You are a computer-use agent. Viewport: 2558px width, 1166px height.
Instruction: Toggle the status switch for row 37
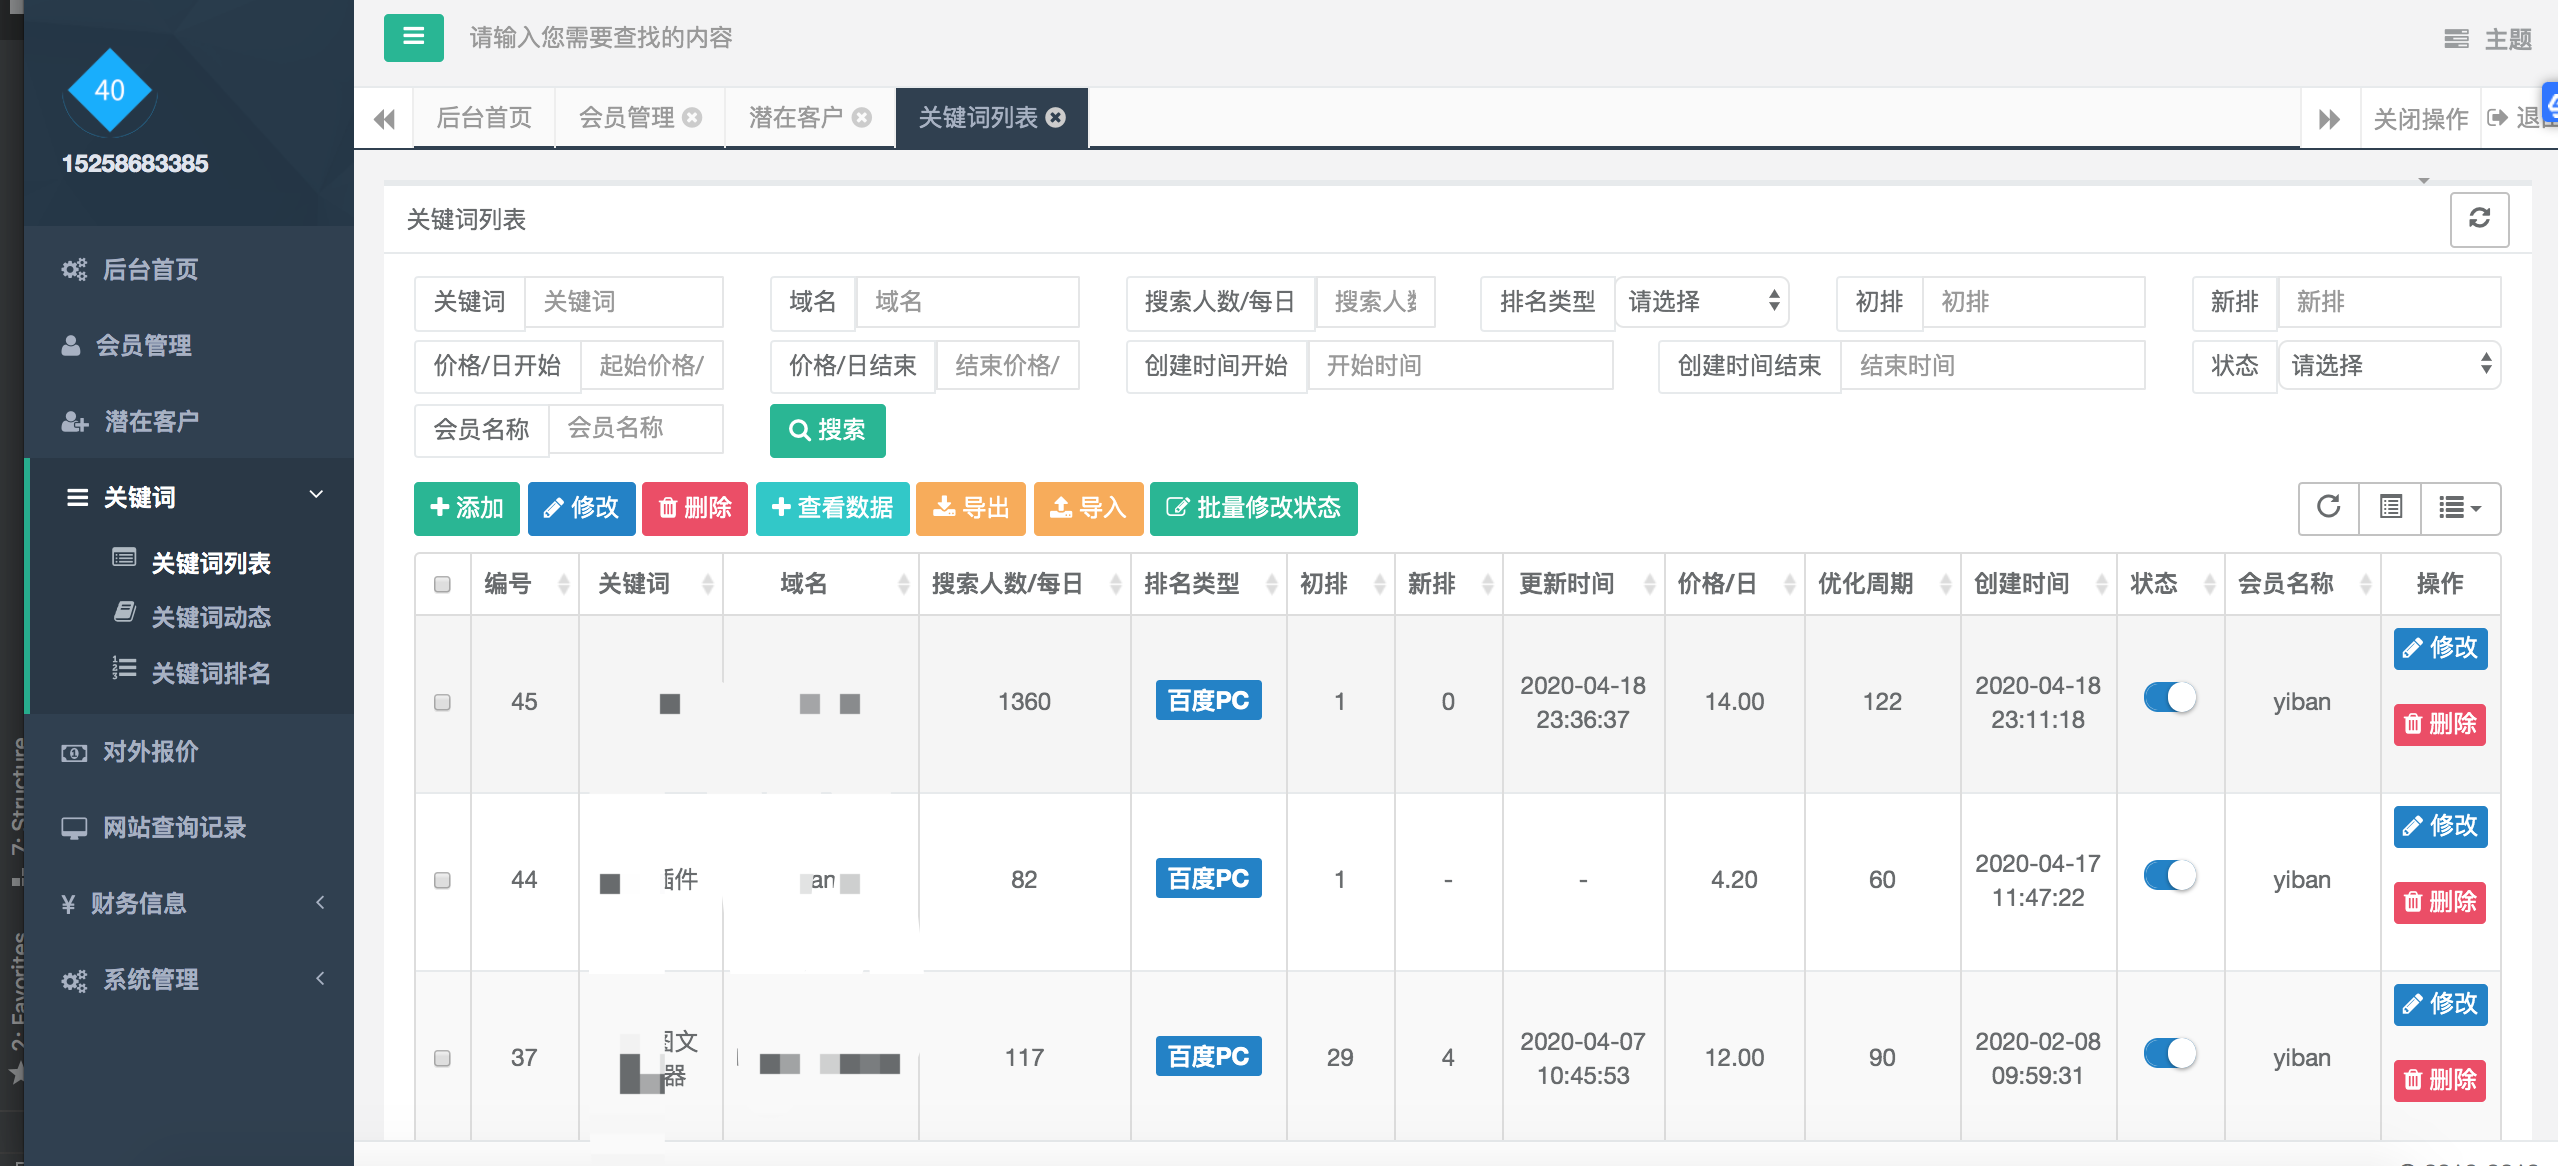[2169, 1053]
